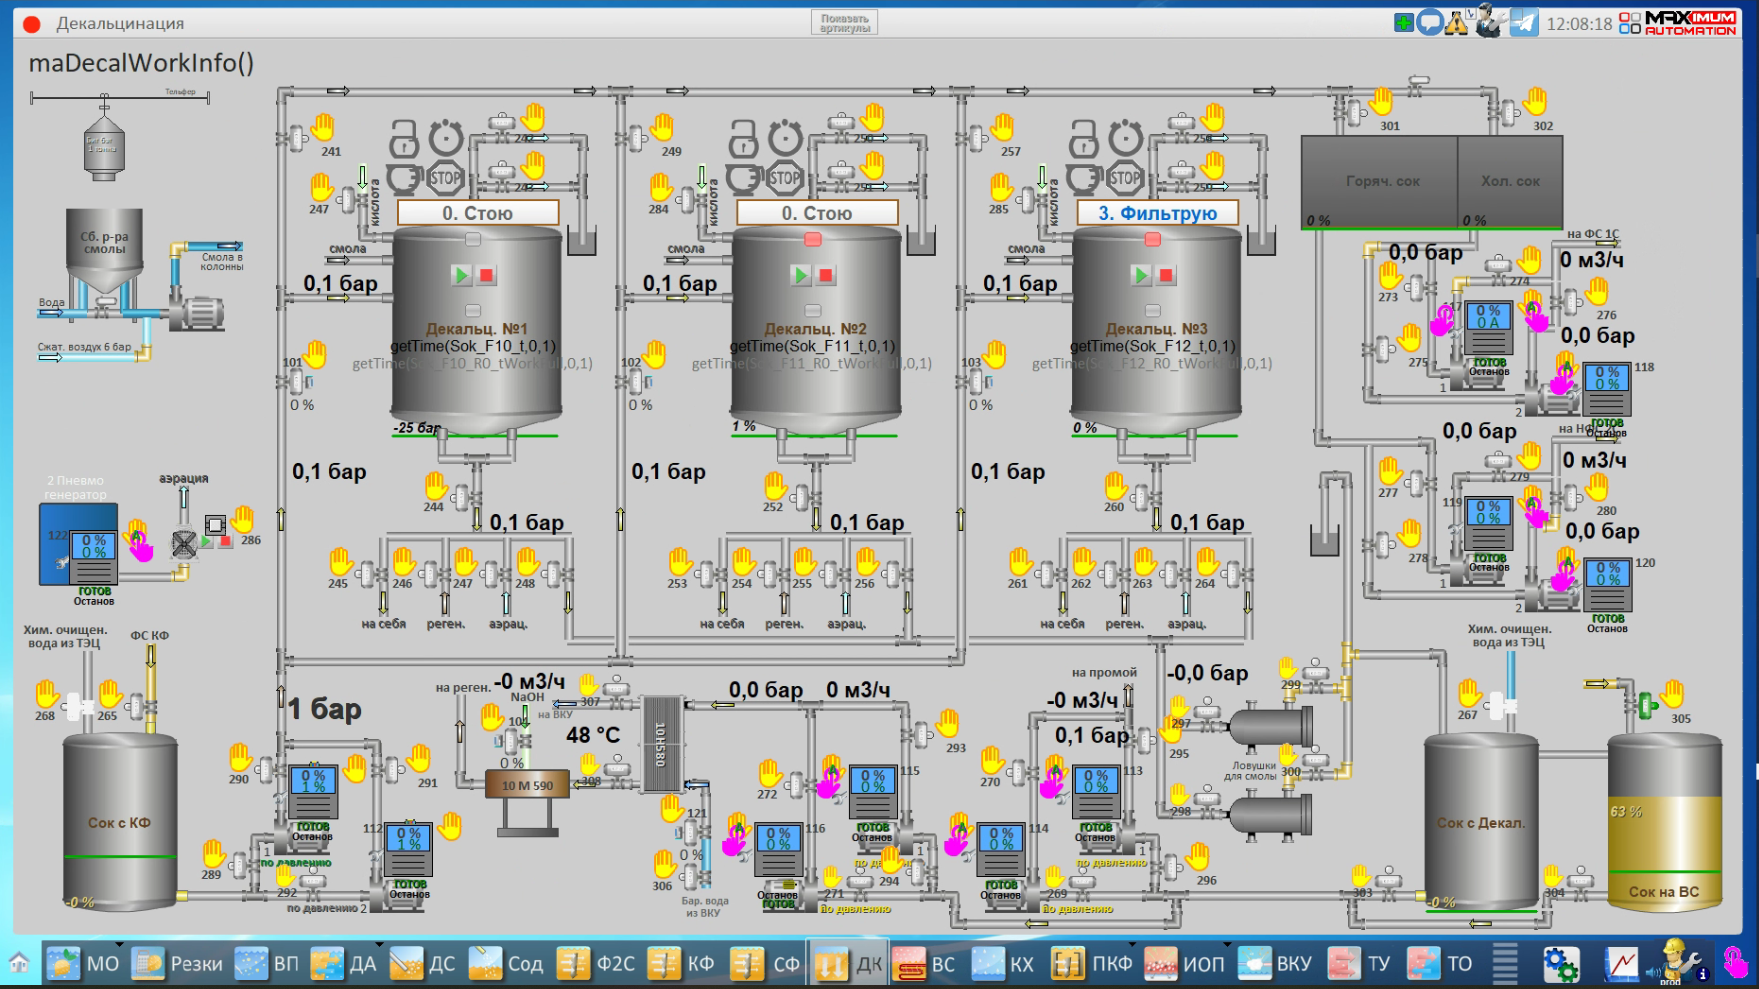
Task: Open the Telegram paper-plane icon
Action: (x=1524, y=23)
